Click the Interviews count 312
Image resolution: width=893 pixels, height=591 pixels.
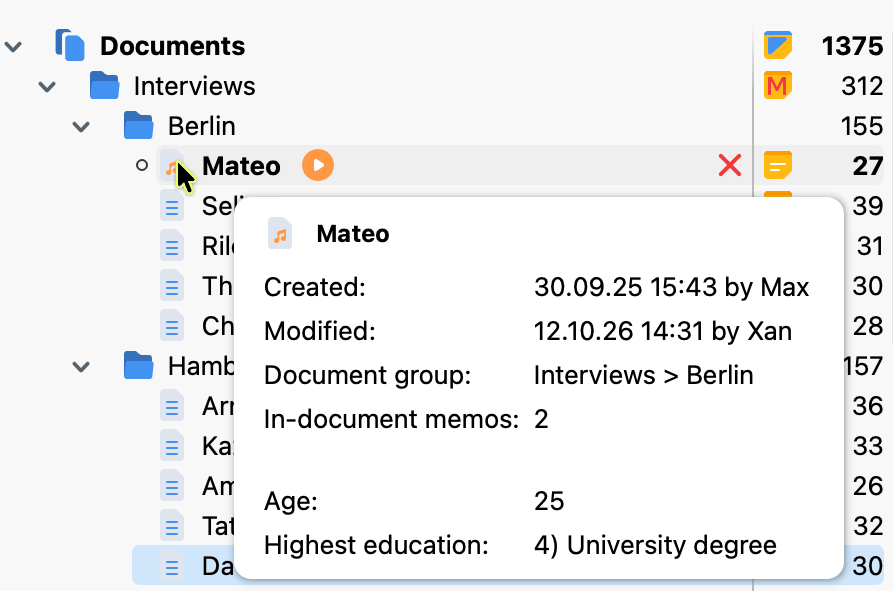click(862, 87)
